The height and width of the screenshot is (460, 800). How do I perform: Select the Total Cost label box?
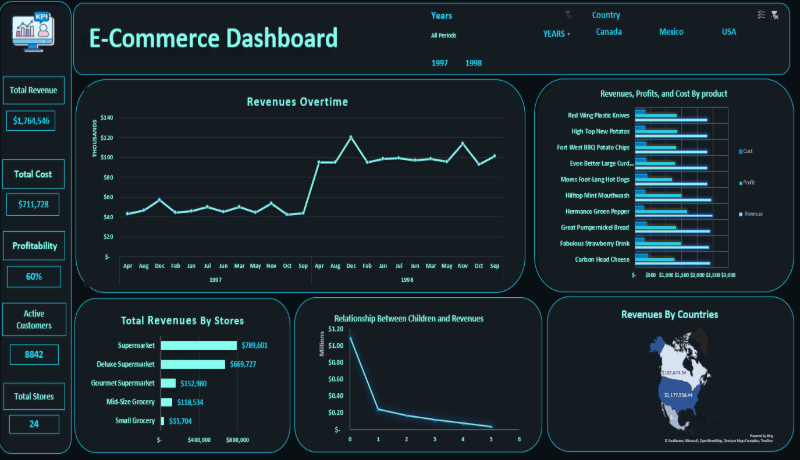click(x=33, y=174)
